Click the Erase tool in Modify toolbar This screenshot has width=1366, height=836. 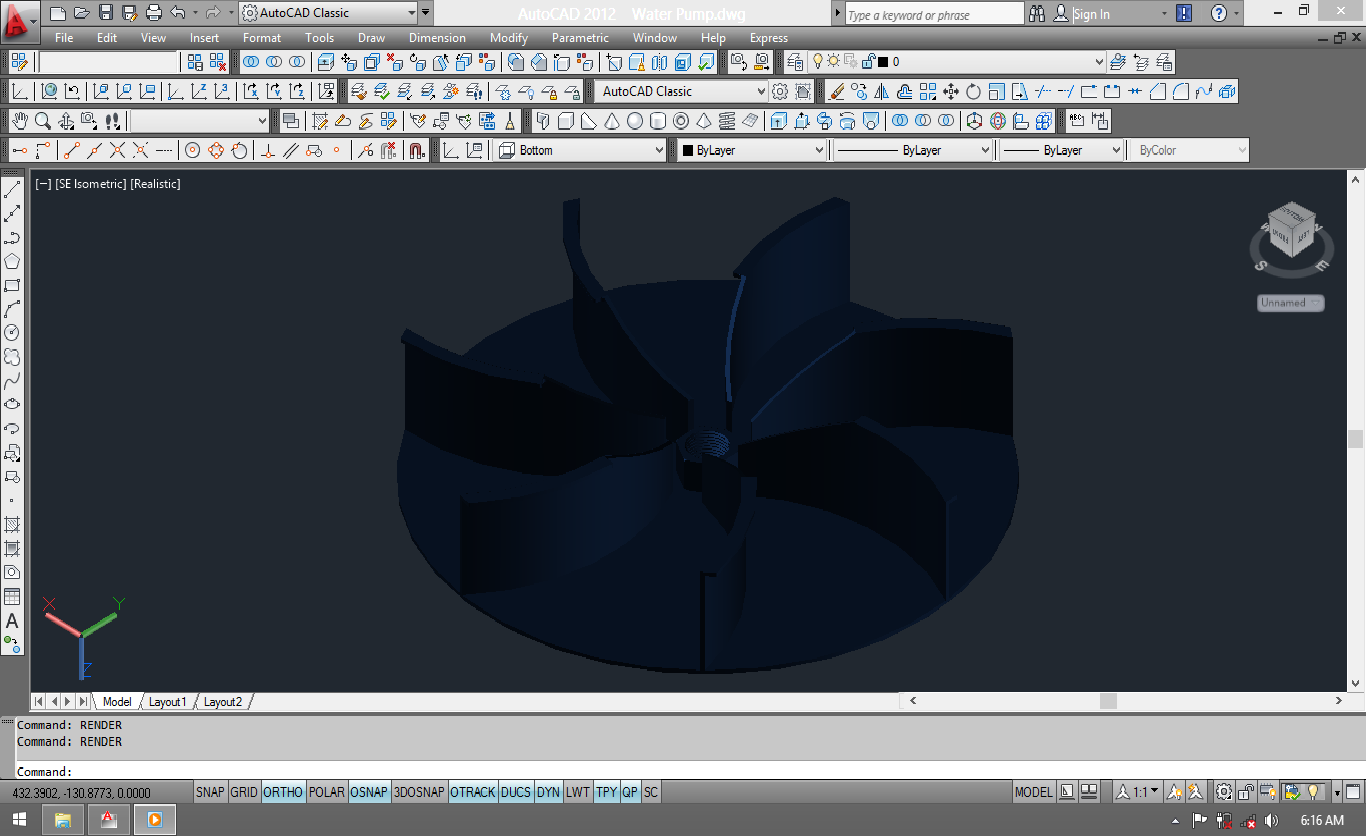pos(837,91)
